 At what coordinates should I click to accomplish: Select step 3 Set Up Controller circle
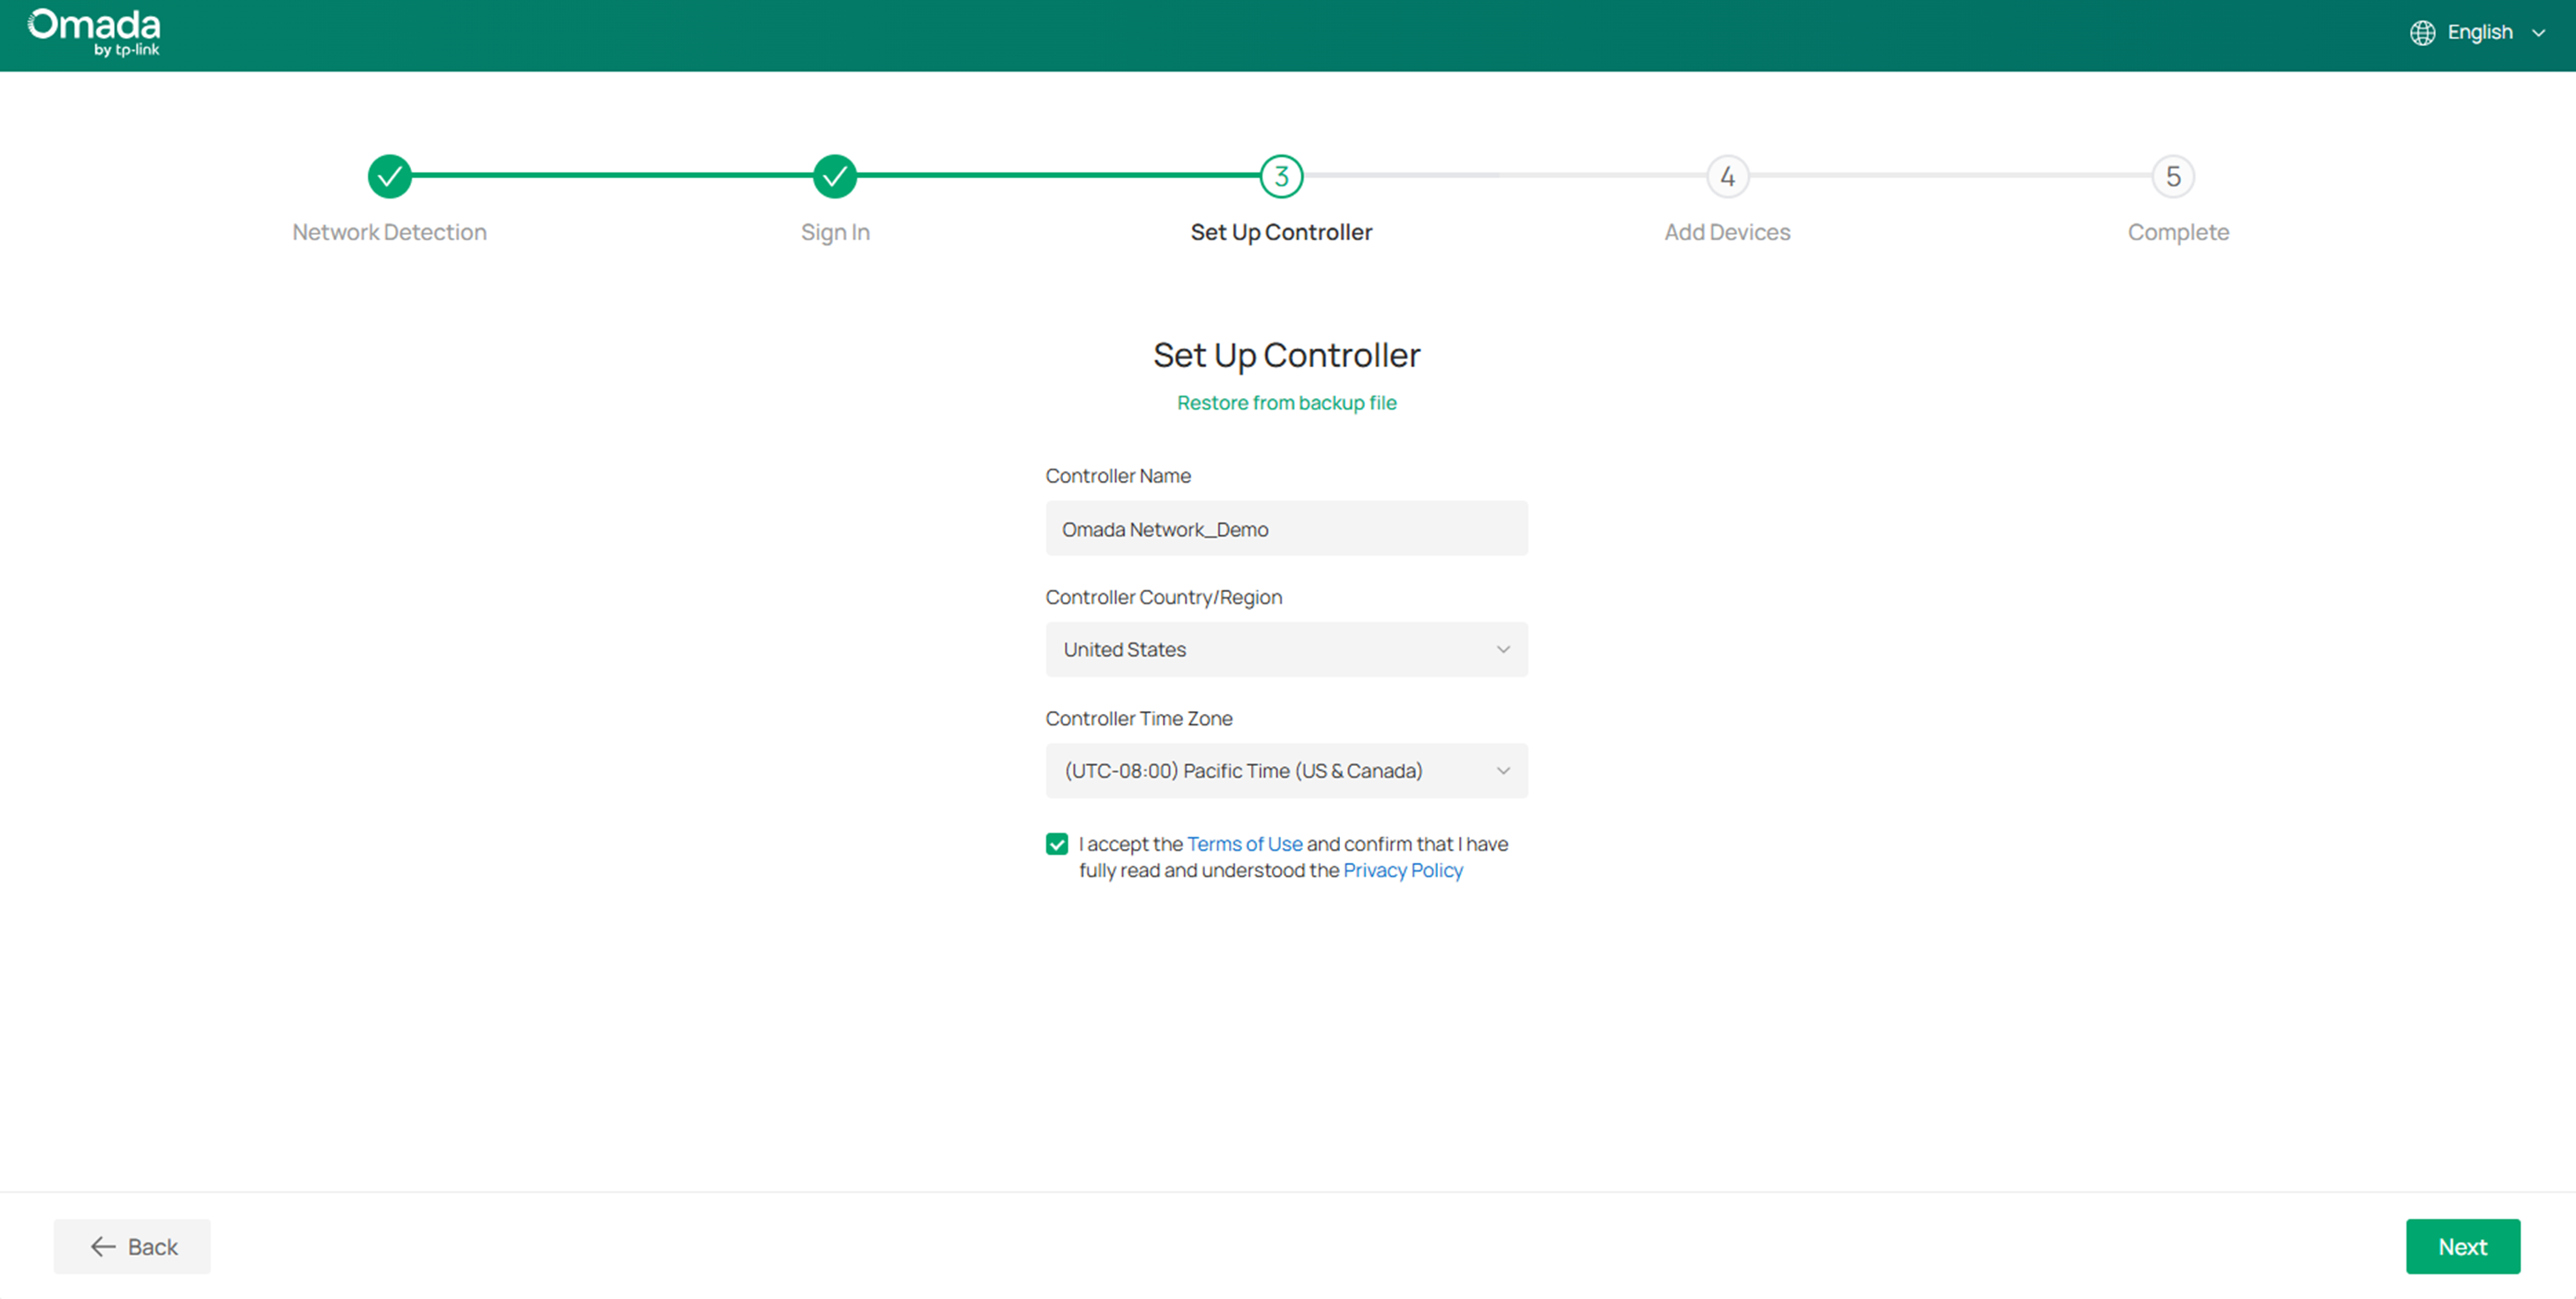click(1281, 176)
